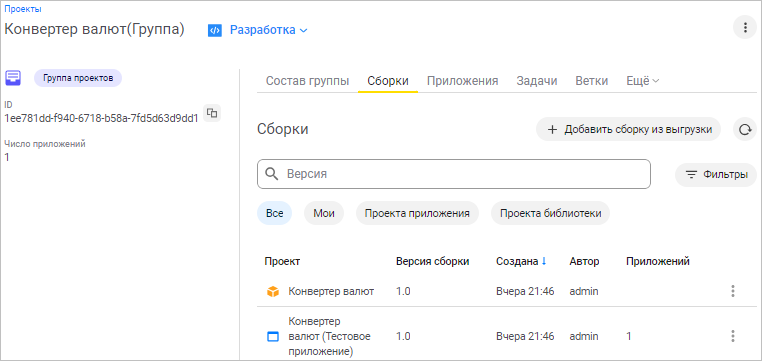Sort by Версия сборки column header
762x361 pixels.
433,261
